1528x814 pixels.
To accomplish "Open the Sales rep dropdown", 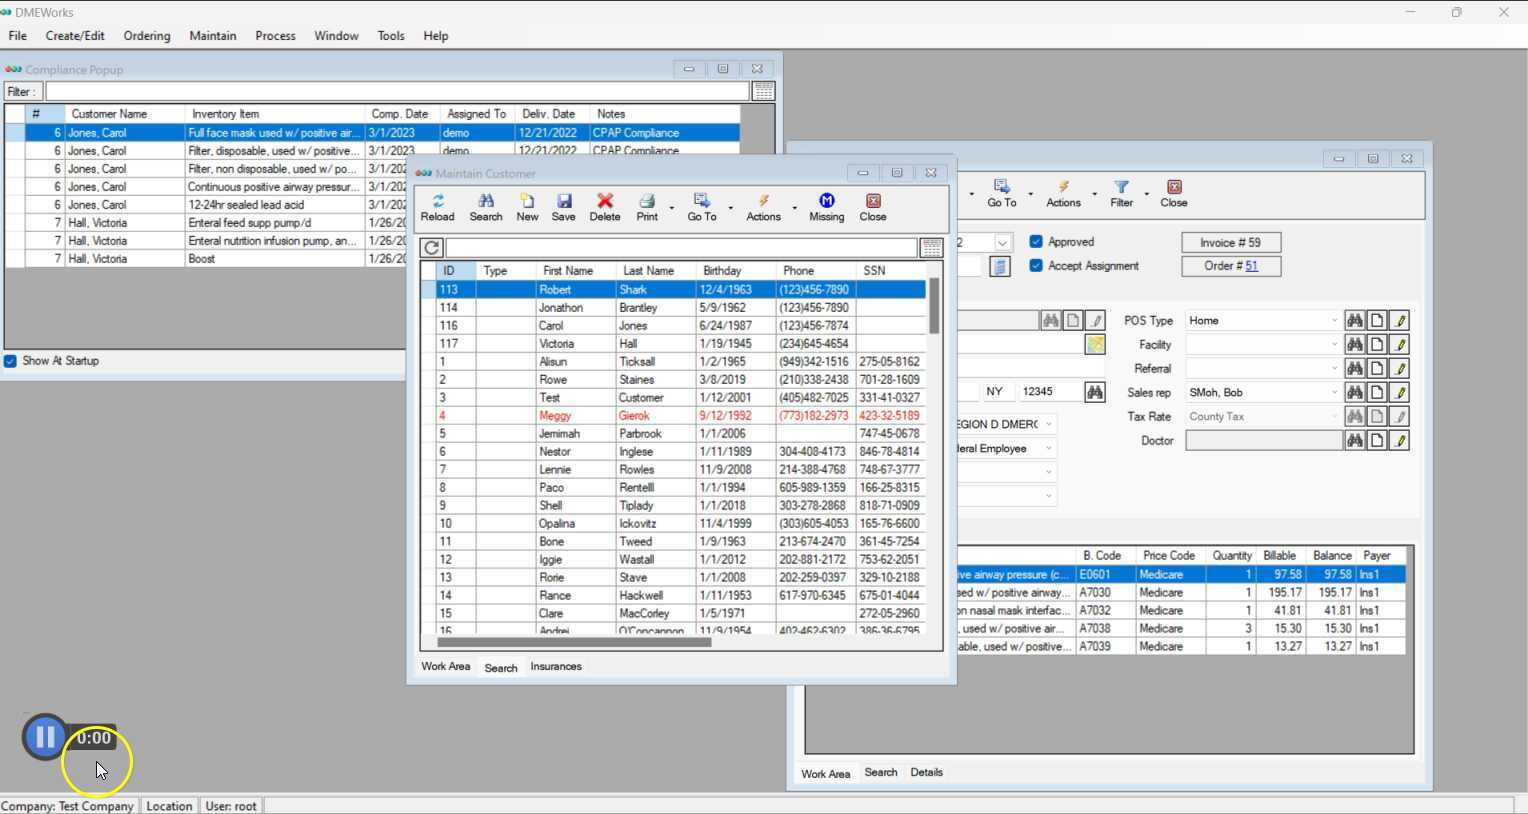I will (x=1333, y=393).
